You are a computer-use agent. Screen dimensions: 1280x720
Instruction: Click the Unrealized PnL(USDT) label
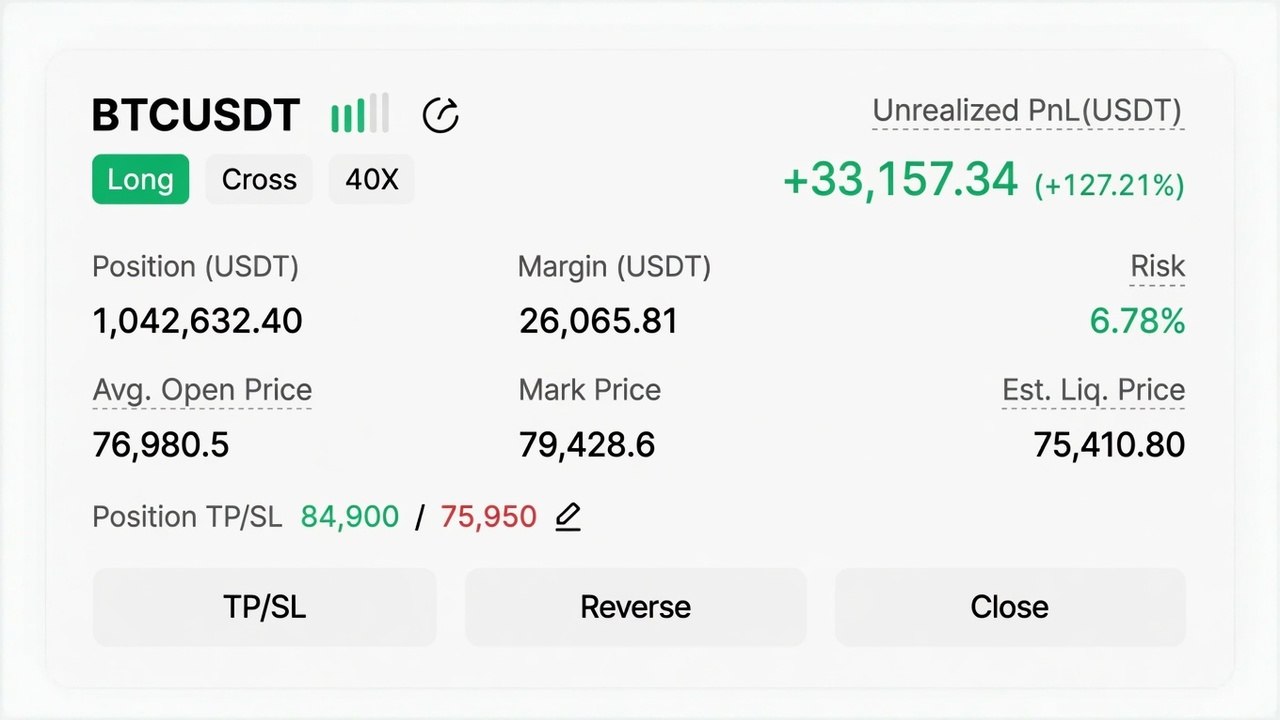[x=1028, y=111]
